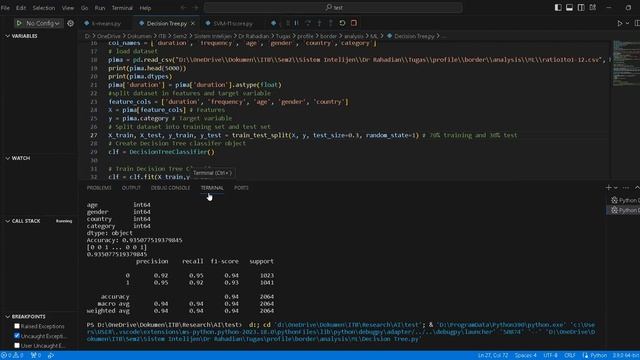Open terminal panel more actions ellipsis
The image size is (640, 360).
click(x=626, y=187)
